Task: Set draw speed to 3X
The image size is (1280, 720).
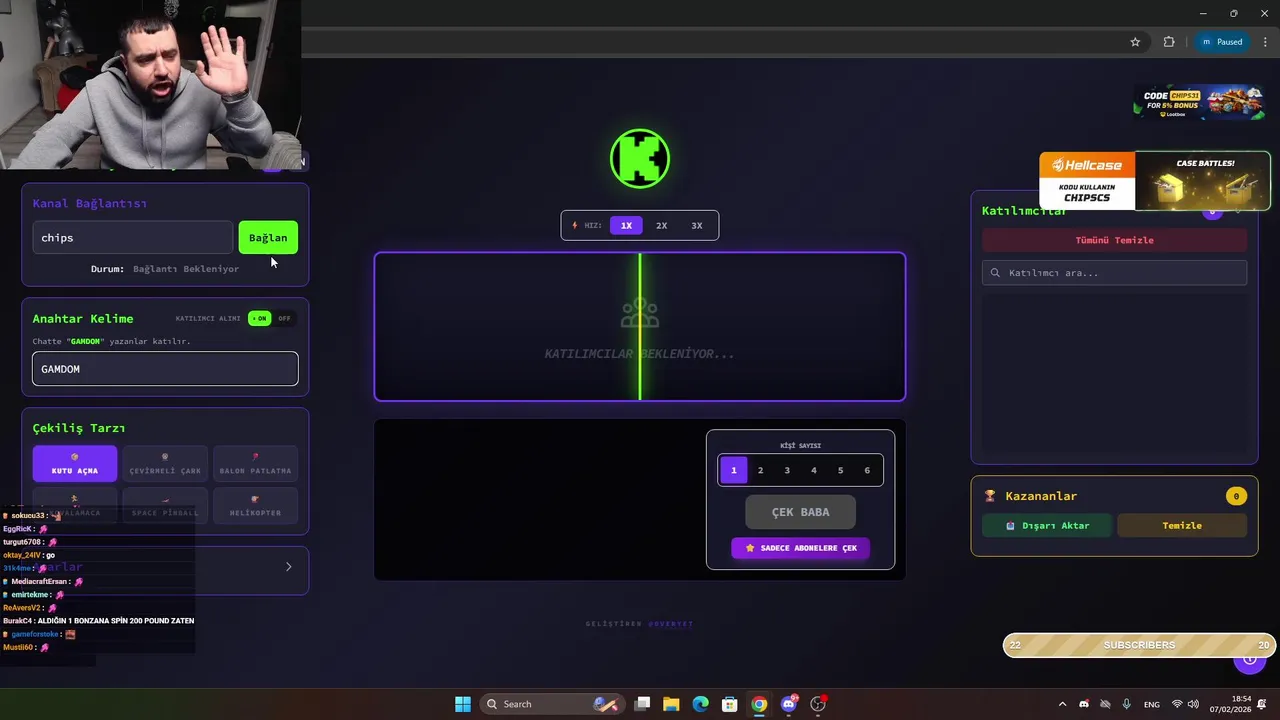Action: tap(697, 226)
